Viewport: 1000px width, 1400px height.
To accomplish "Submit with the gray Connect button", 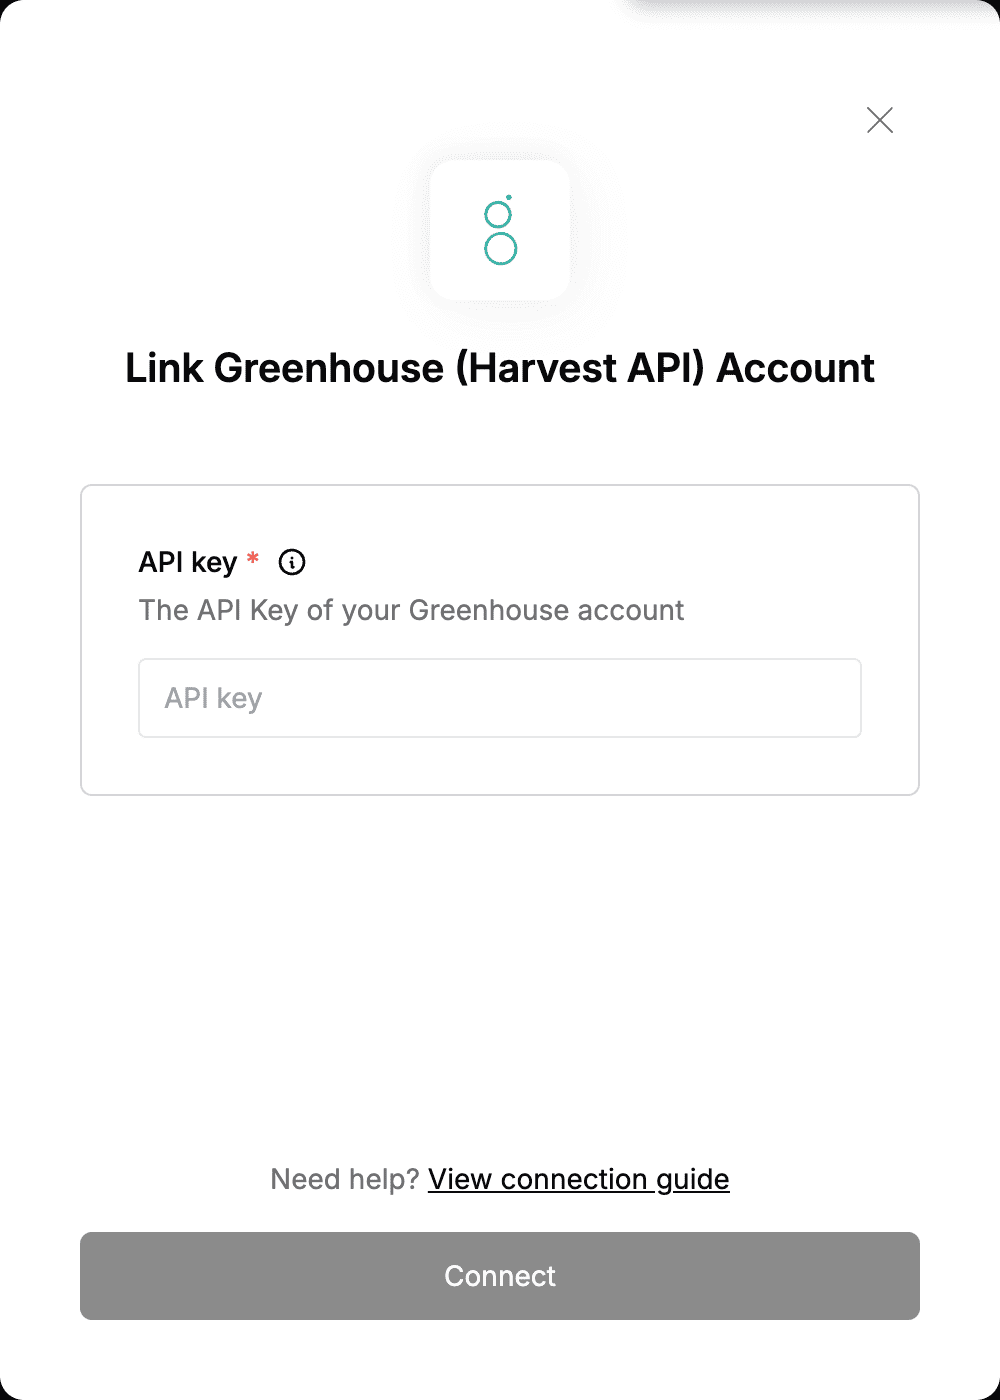I will [x=500, y=1276].
